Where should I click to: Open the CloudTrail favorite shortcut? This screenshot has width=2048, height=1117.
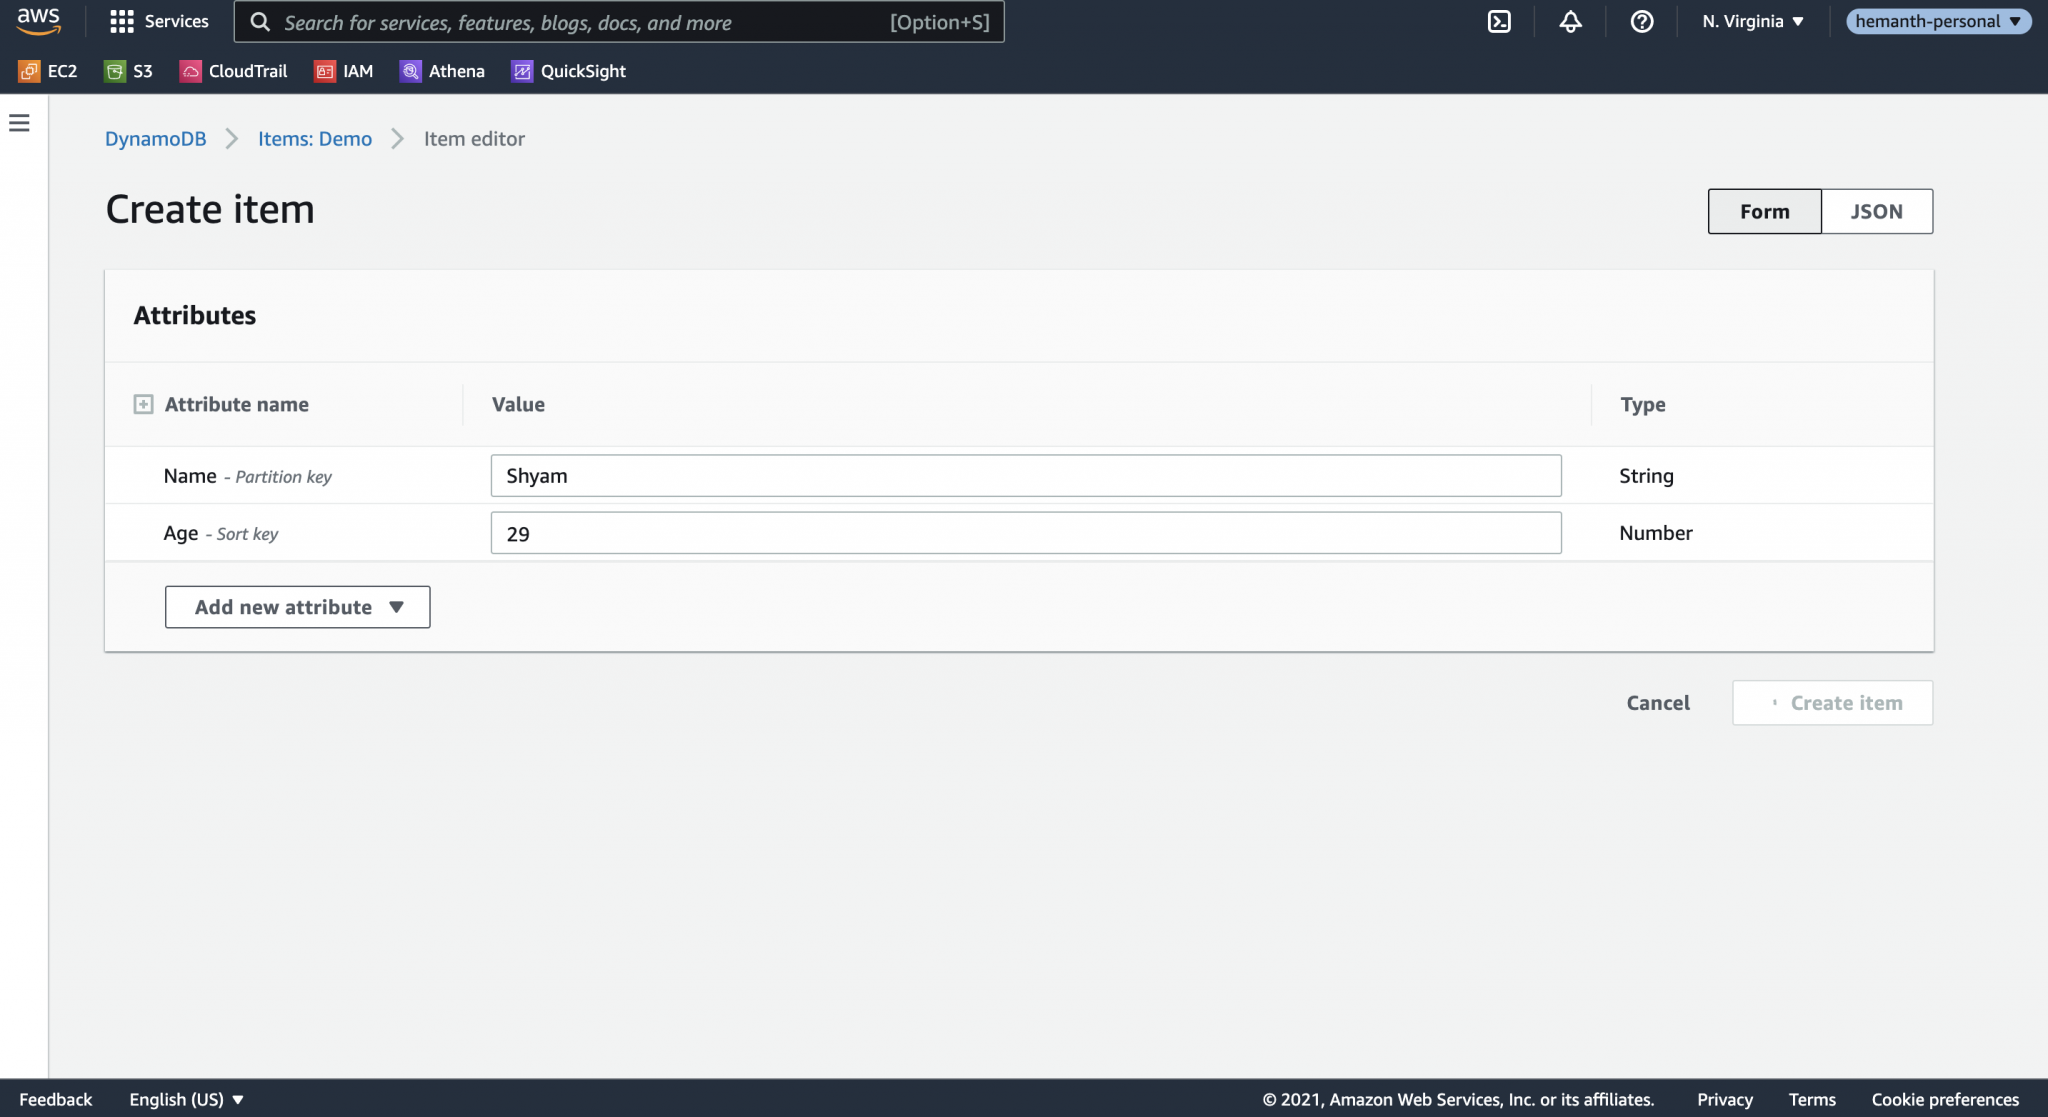pos(232,70)
